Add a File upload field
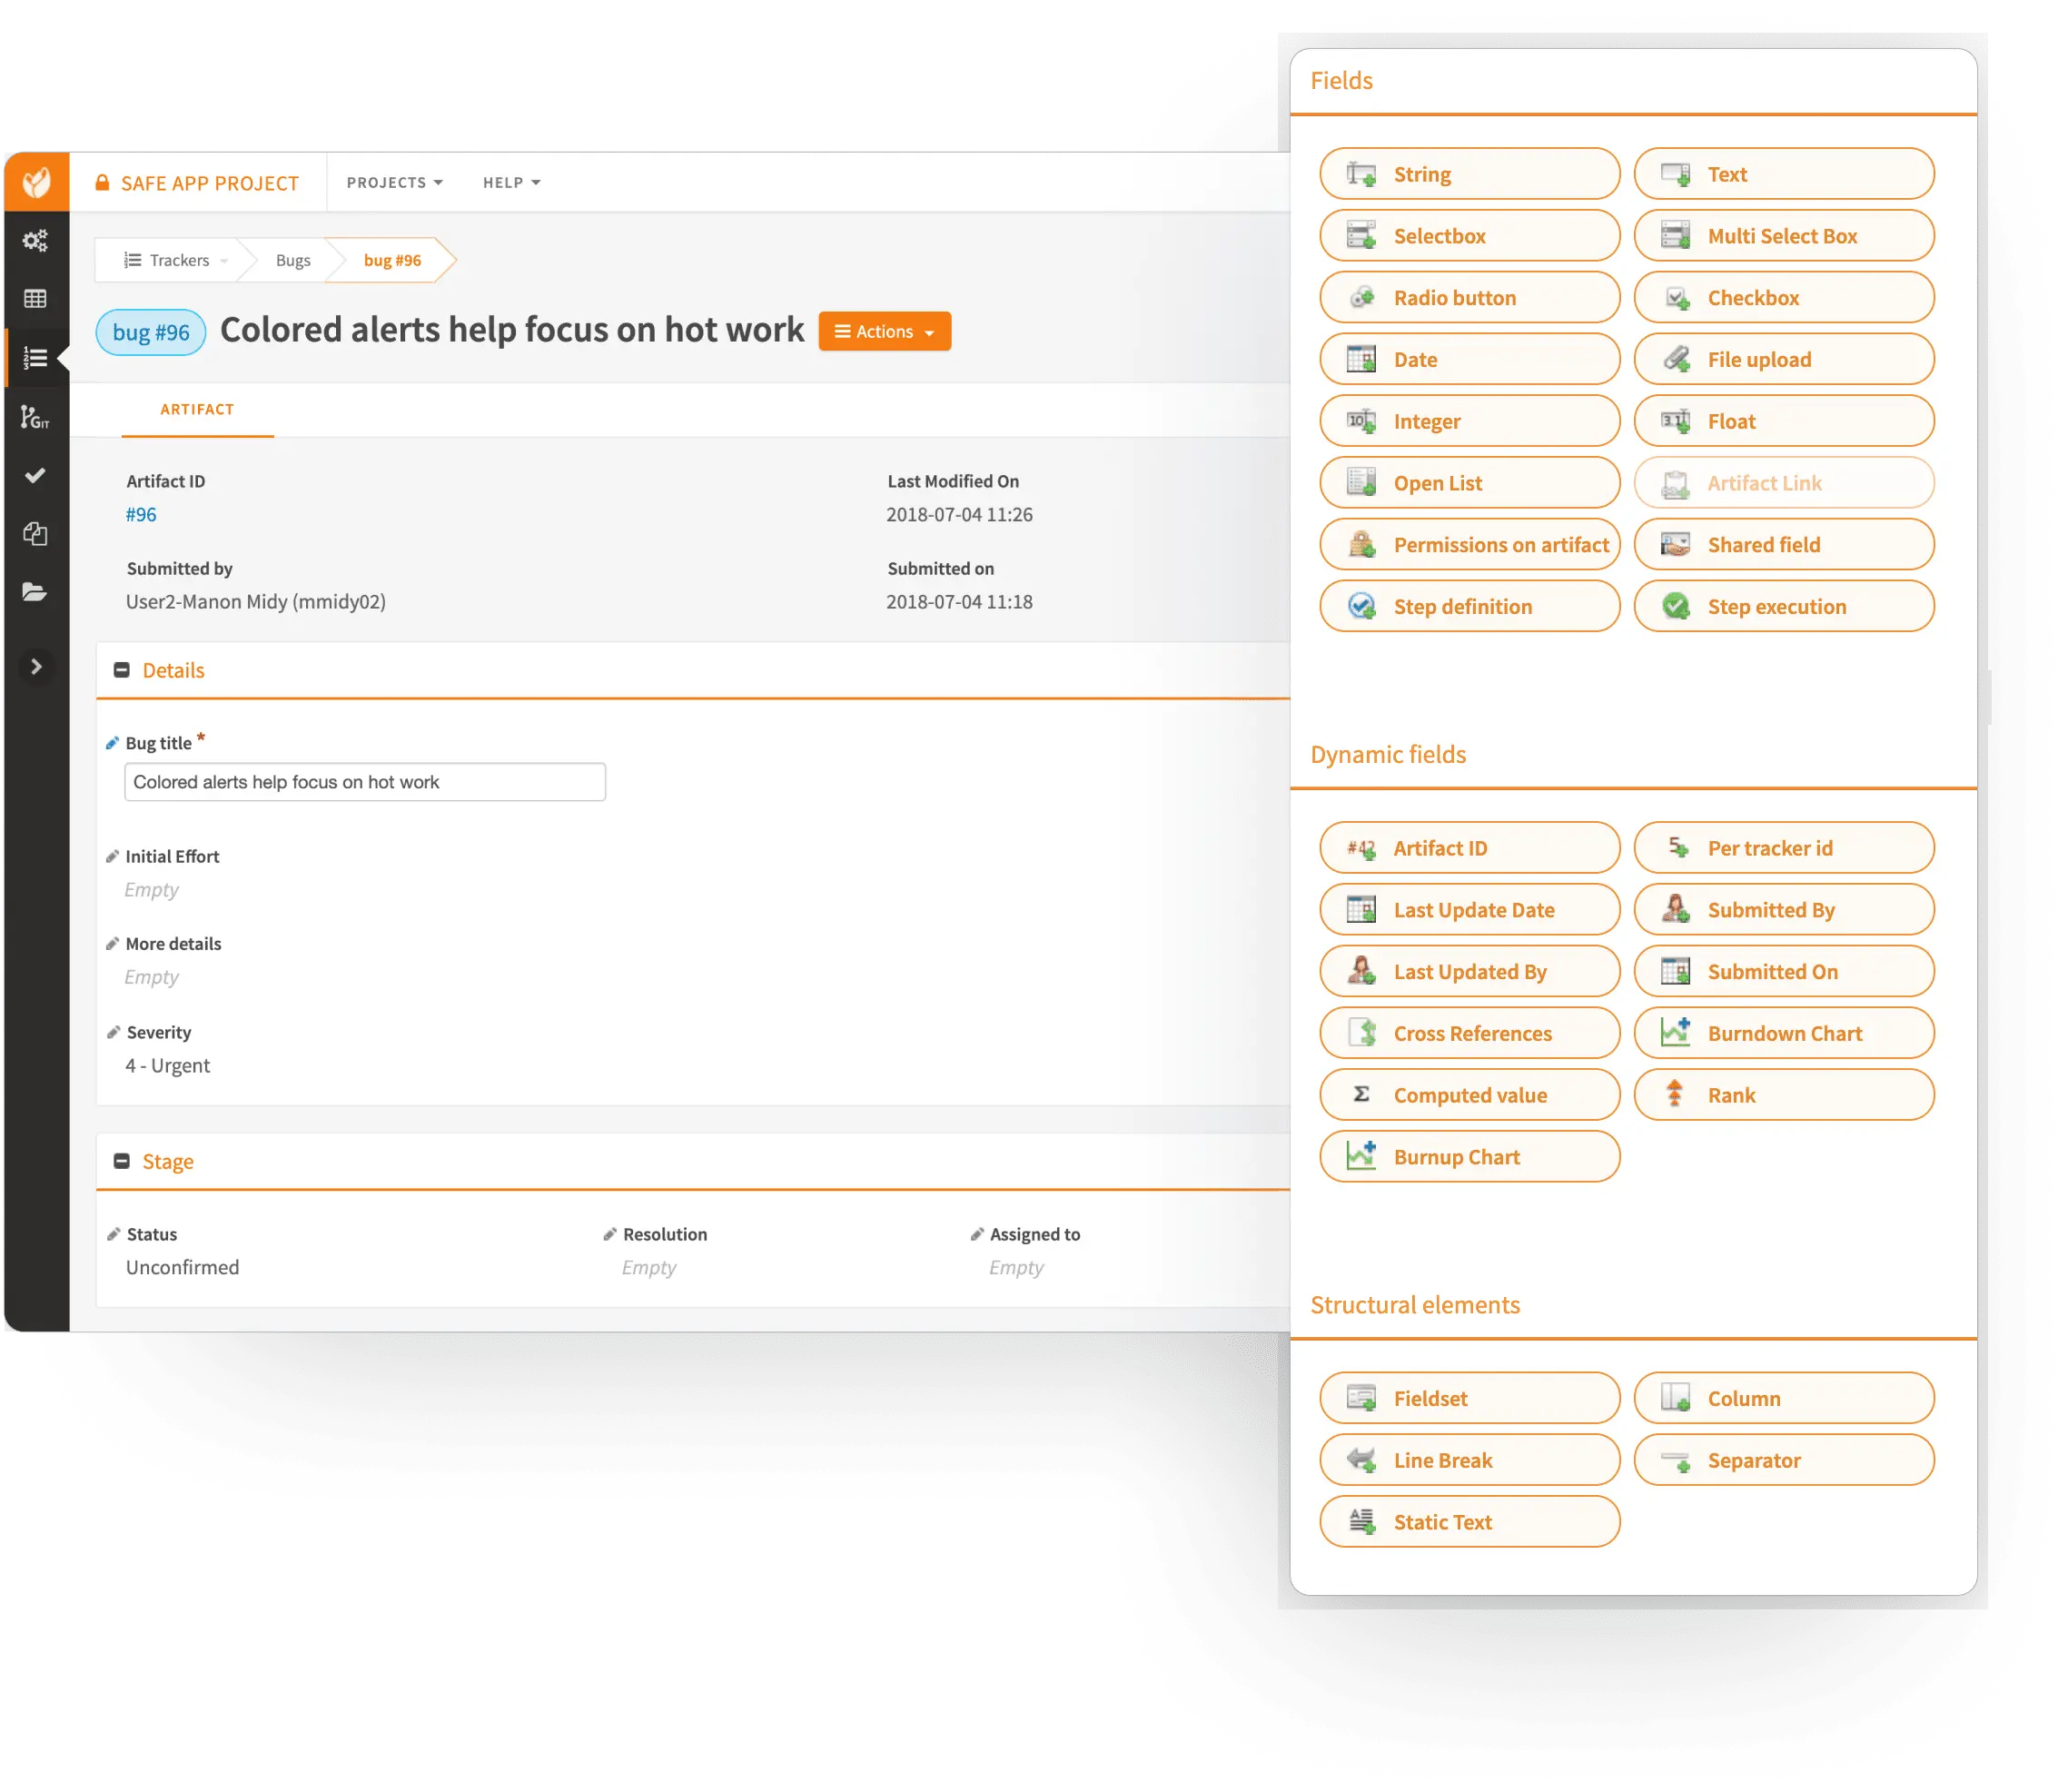The width and height of the screenshot is (2068, 1792). tap(1784, 360)
